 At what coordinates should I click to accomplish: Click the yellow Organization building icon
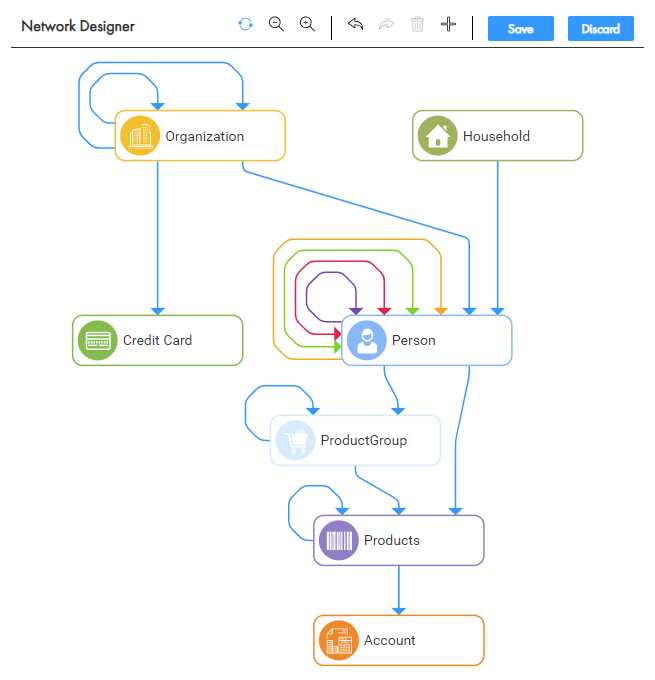click(140, 136)
